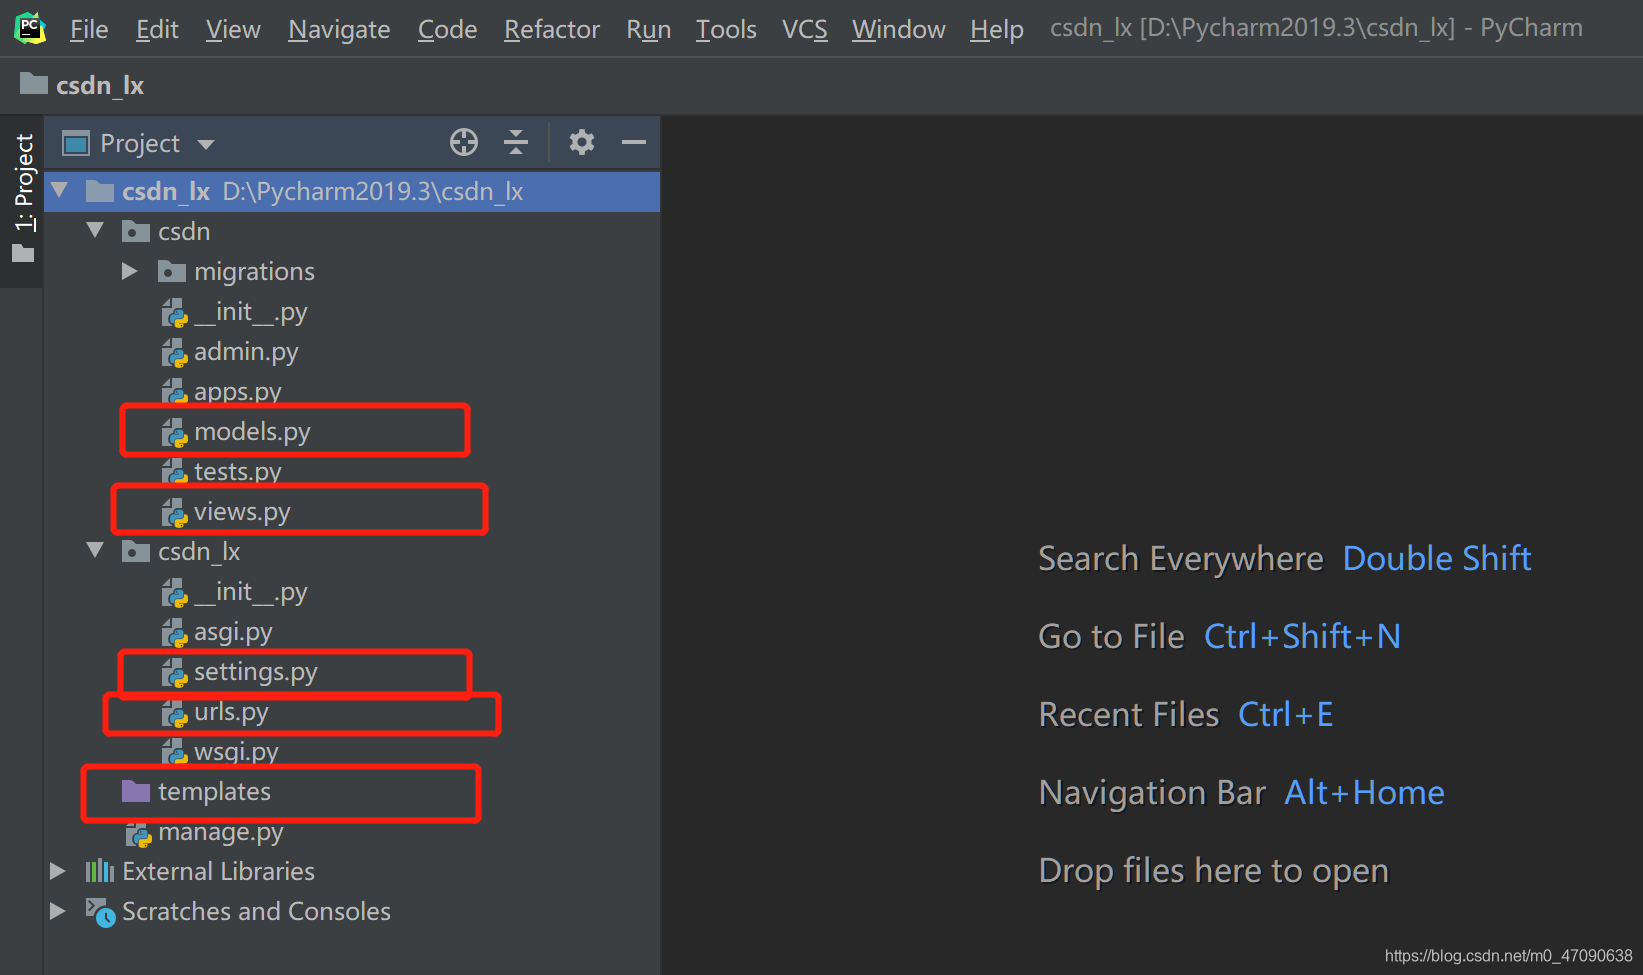This screenshot has height=975, width=1643.
Task: Expand Scratches and Consoles arrow
Action: pyautogui.click(x=57, y=911)
